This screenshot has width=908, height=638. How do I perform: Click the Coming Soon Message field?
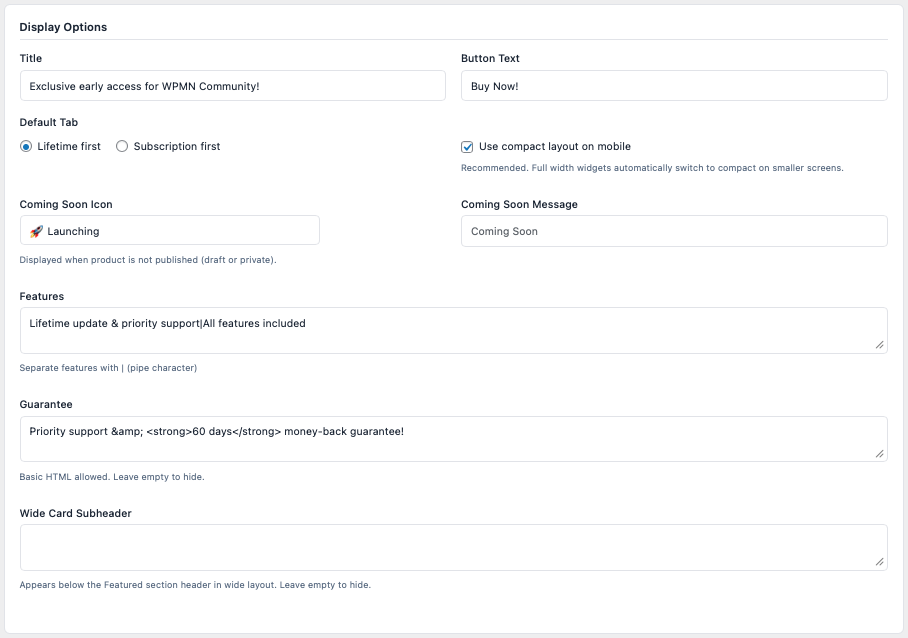[674, 231]
